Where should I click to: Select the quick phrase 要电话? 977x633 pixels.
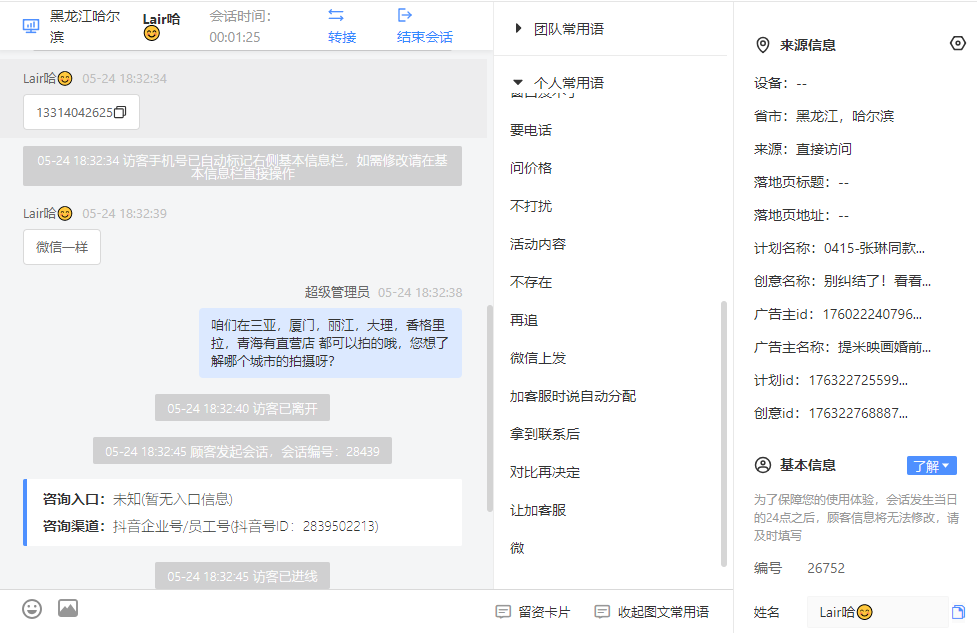pyautogui.click(x=531, y=130)
